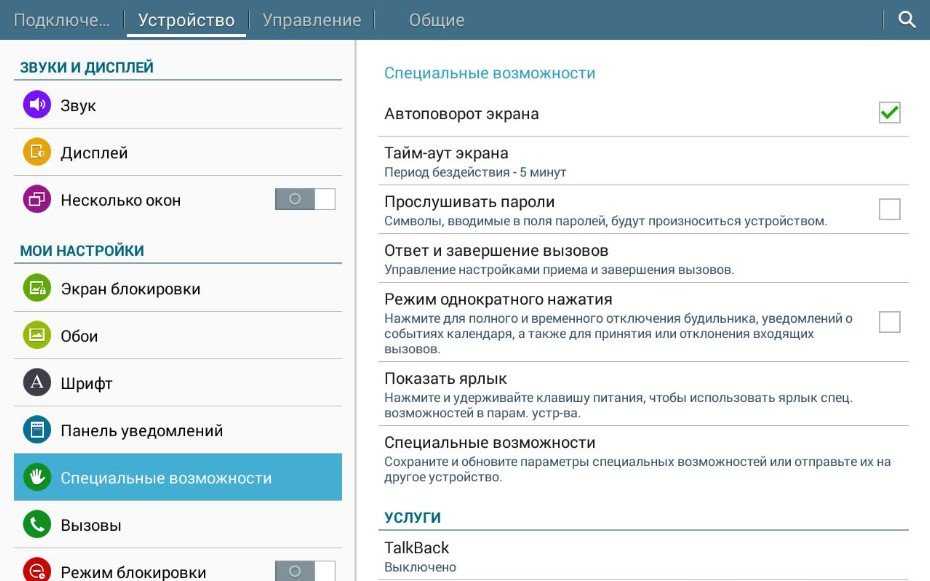Image resolution: width=930 pixels, height=581 pixels.
Task: Select the Устройство tab
Action: 186,20
